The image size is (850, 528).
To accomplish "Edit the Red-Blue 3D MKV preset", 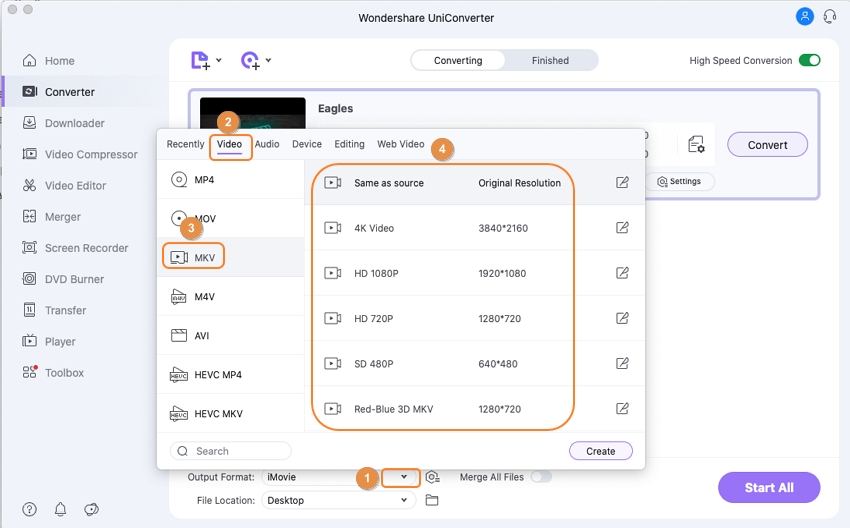I will point(622,408).
